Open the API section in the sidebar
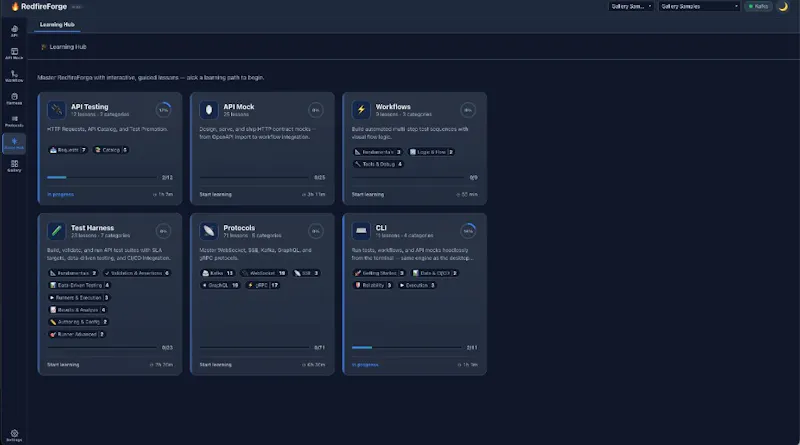This screenshot has width=800, height=445. (x=14, y=31)
